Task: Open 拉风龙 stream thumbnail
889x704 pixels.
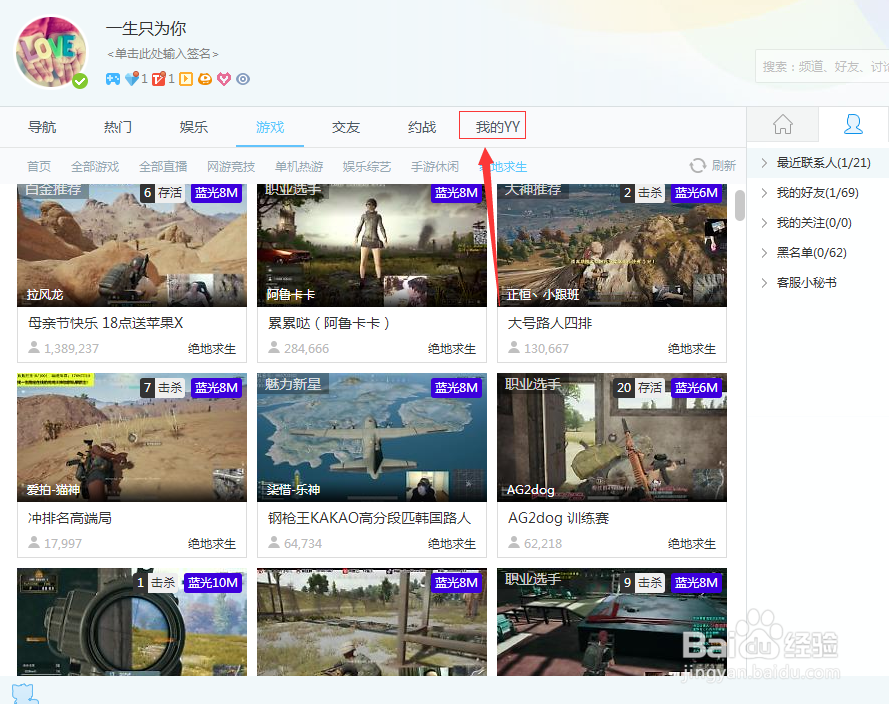Action: click(x=132, y=245)
